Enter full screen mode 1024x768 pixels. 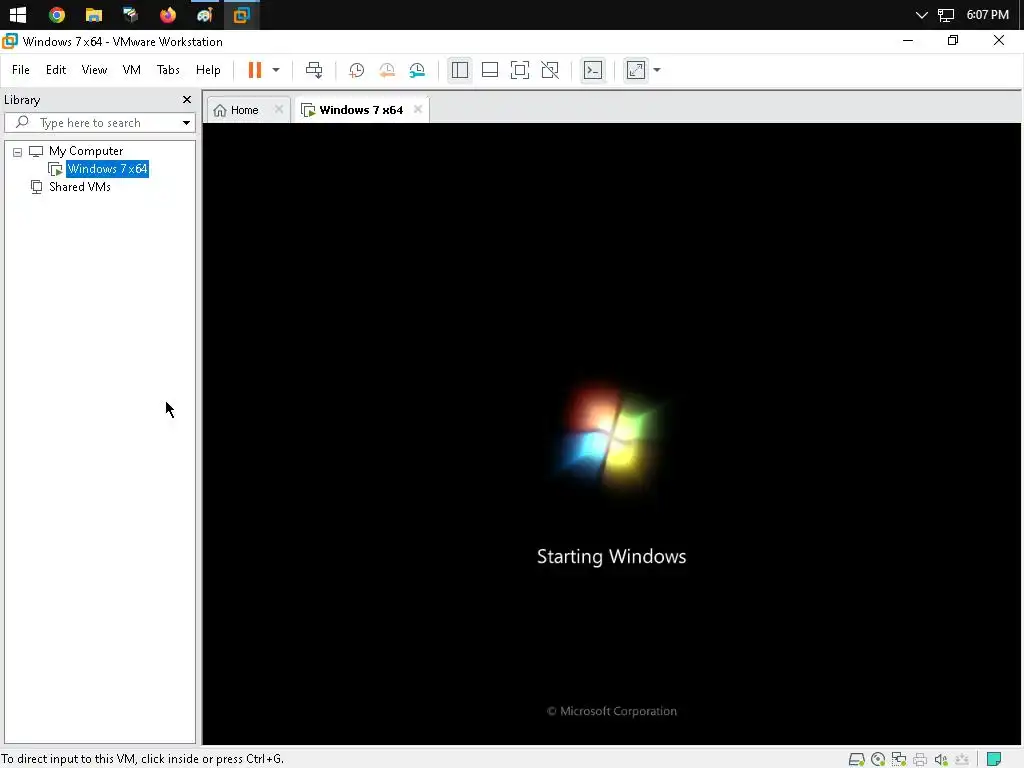(520, 70)
